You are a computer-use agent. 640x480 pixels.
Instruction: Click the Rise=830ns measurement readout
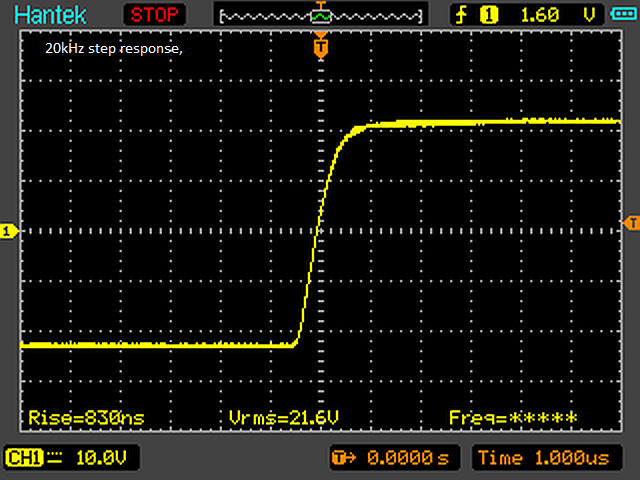coord(86,418)
